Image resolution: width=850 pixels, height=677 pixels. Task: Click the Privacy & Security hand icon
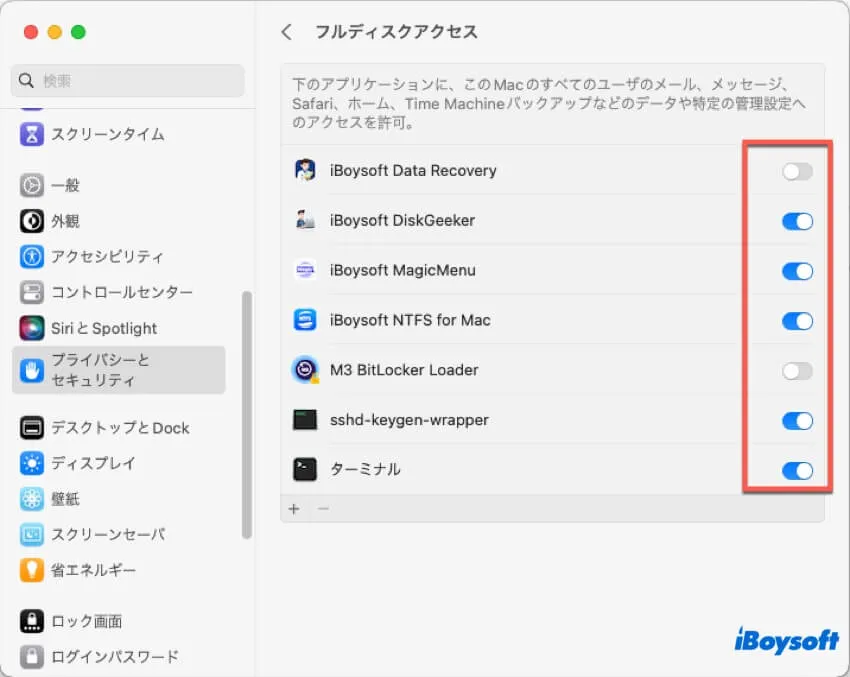pos(31,370)
